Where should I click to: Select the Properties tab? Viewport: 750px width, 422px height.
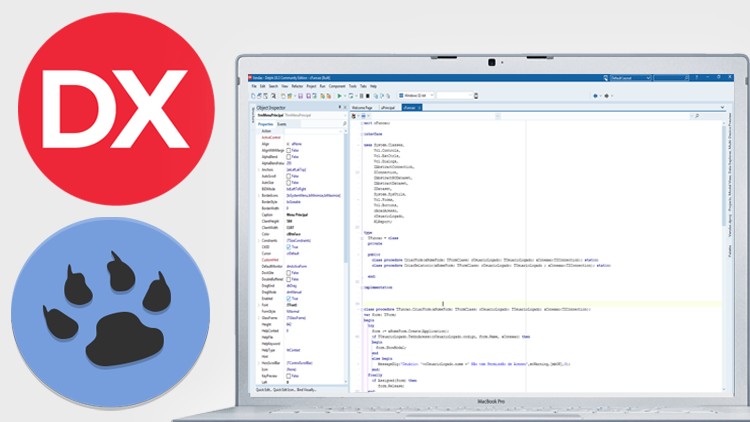[265, 124]
